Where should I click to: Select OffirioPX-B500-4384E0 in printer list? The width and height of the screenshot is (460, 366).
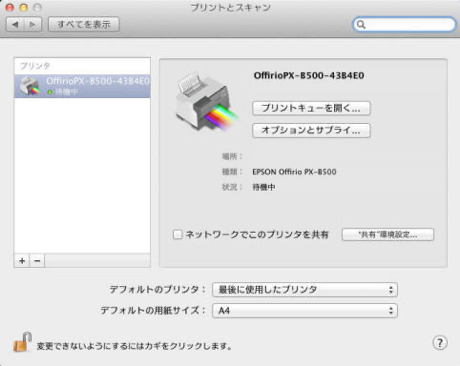tap(82, 86)
